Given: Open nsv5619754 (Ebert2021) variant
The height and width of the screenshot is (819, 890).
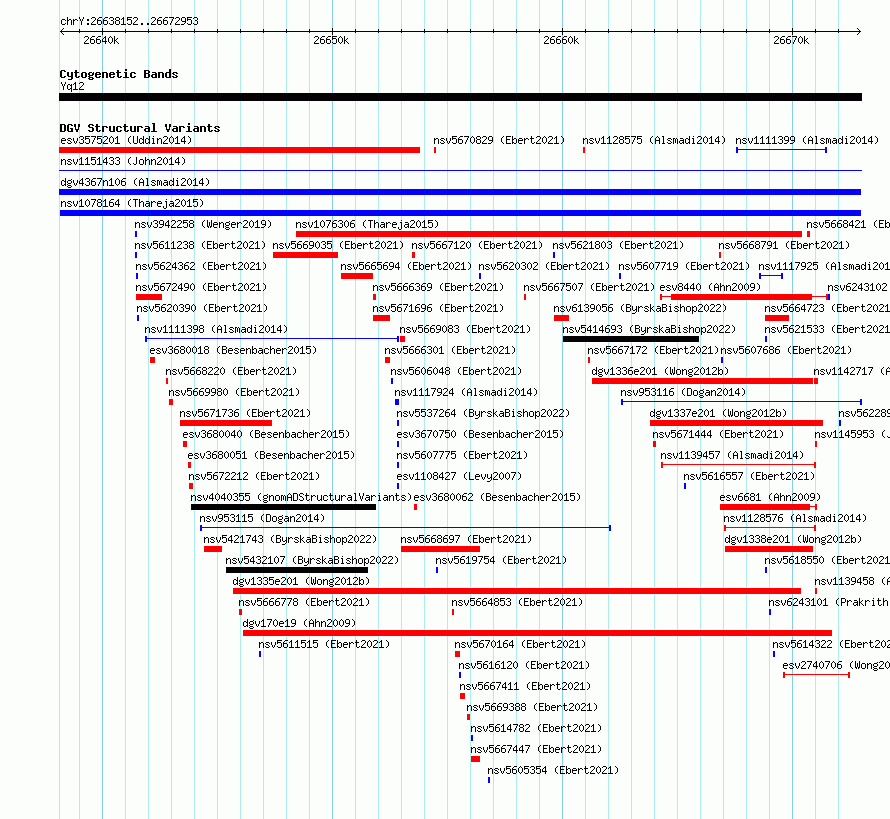Looking at the screenshot, I should 501,560.
